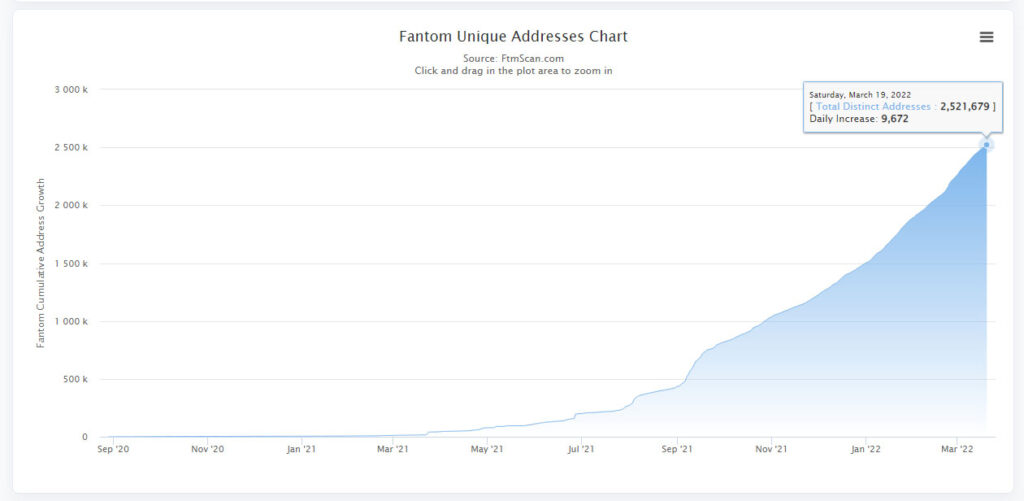Click the 'Sep '21' x-axis label
The width and height of the screenshot is (1024, 501).
click(677, 449)
